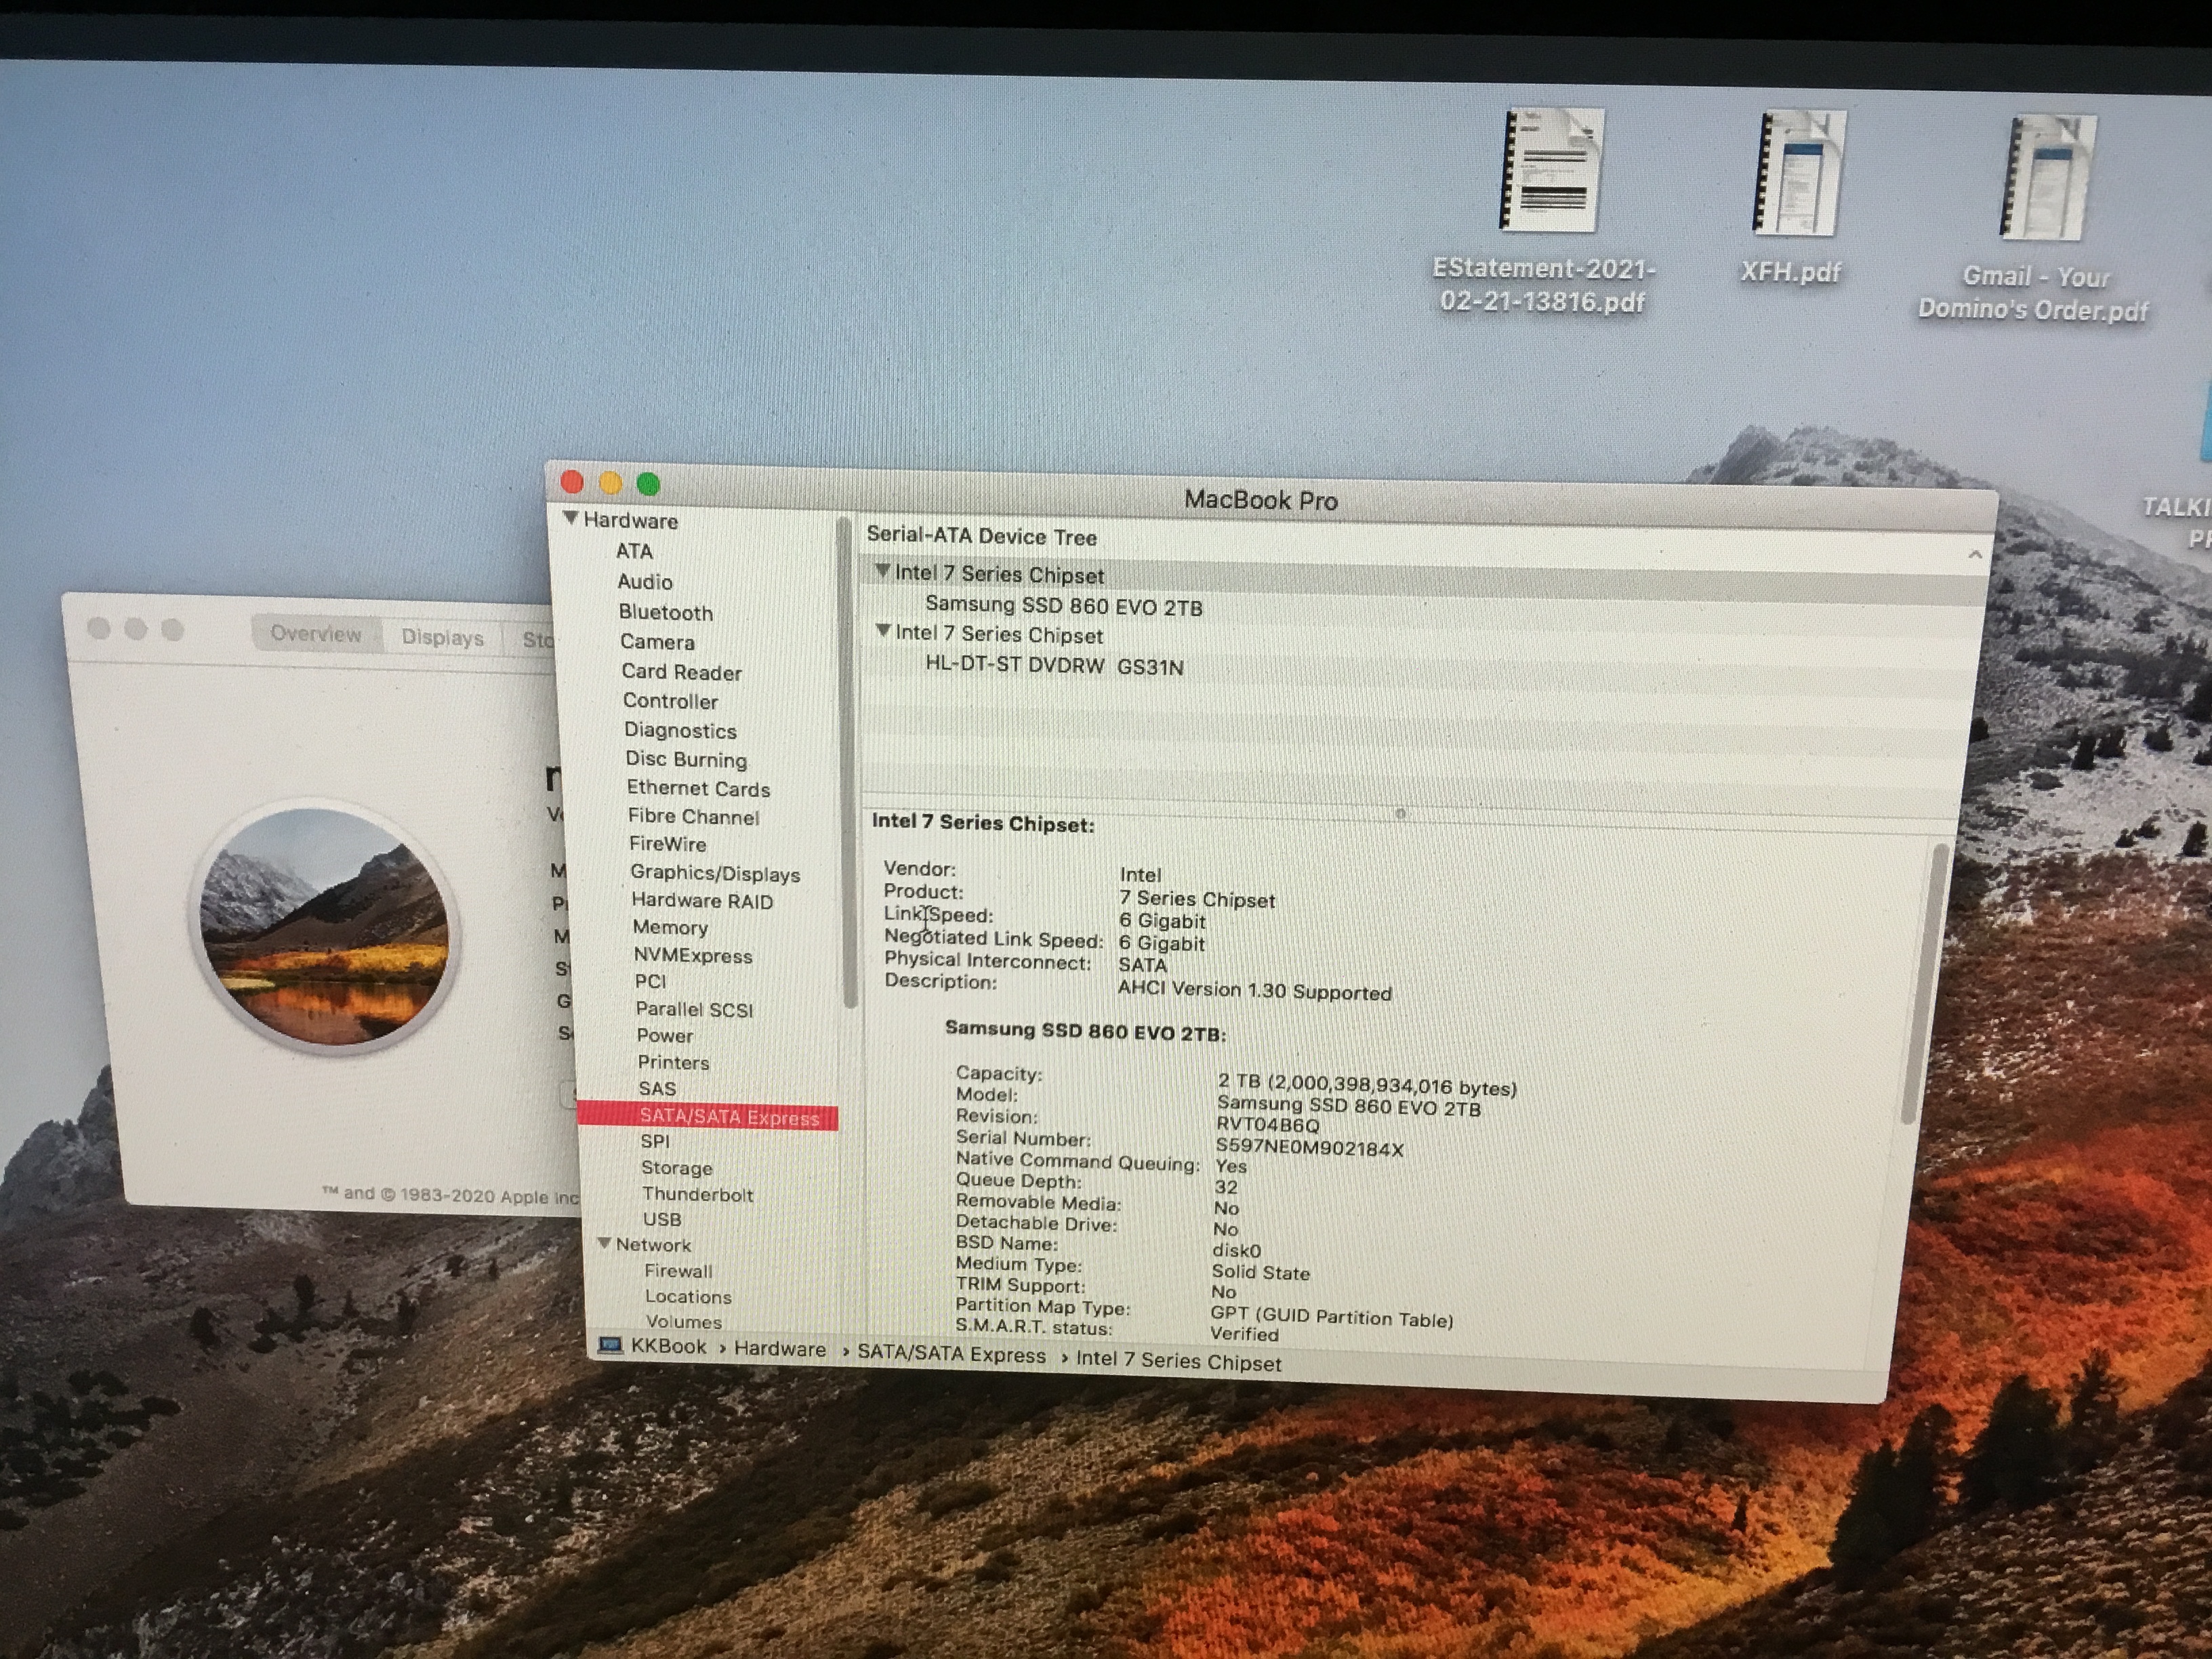Click the KKBook computer icon in path bar

(x=611, y=1345)
